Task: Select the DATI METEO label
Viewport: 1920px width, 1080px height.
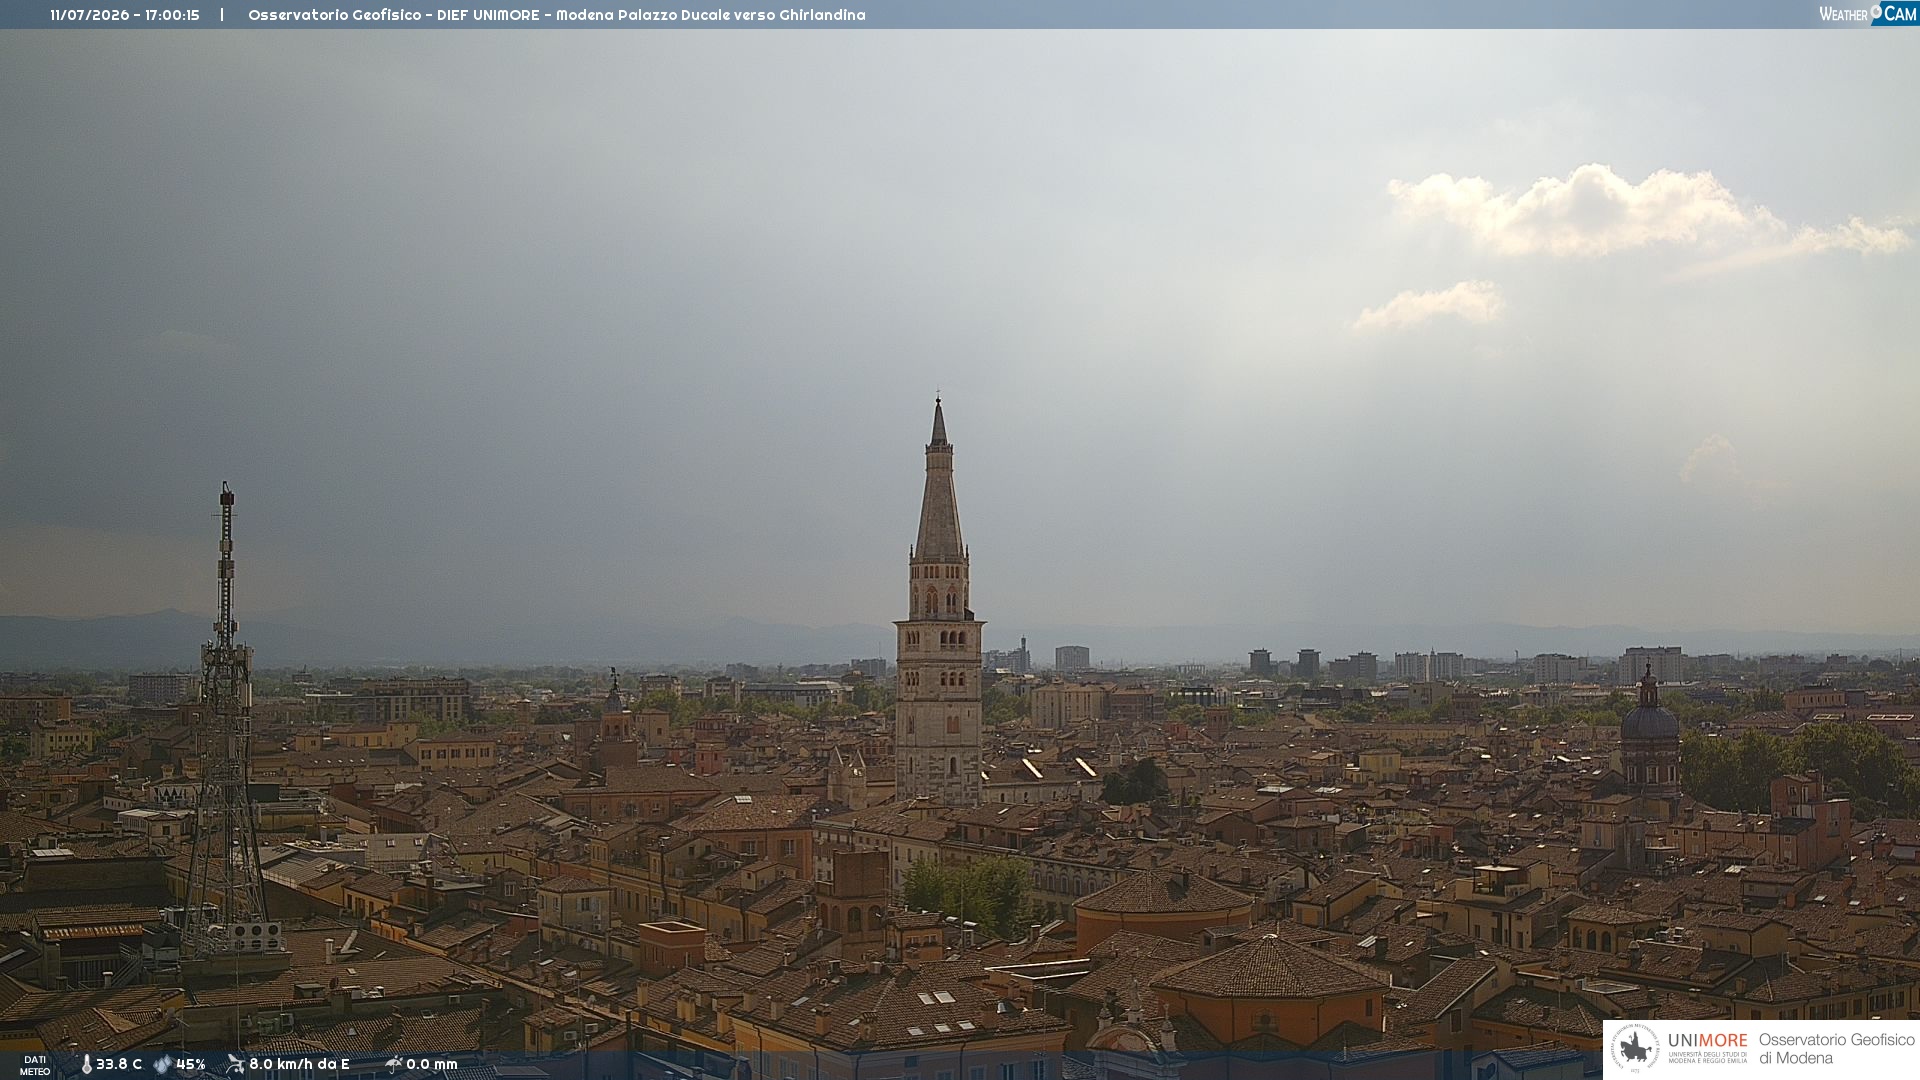Action: [x=35, y=1065]
